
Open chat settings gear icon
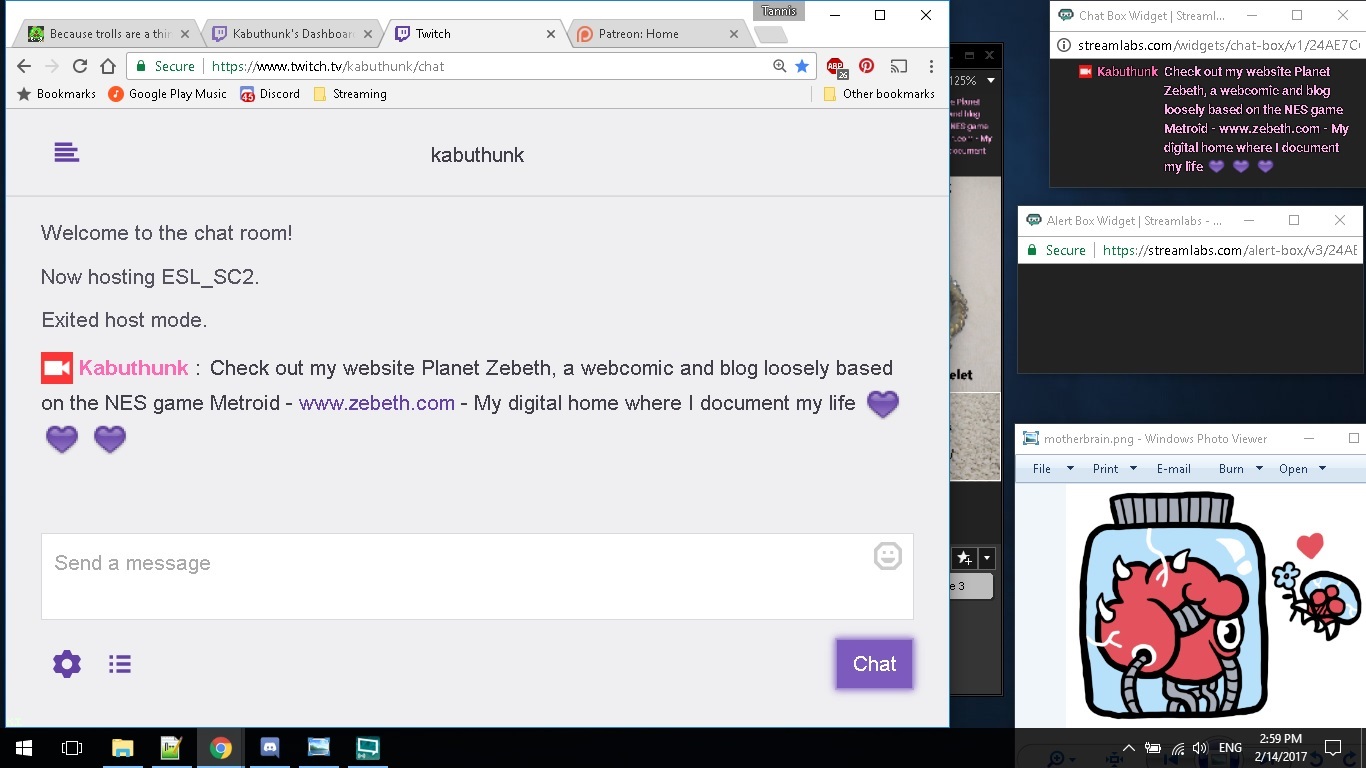[x=67, y=664]
